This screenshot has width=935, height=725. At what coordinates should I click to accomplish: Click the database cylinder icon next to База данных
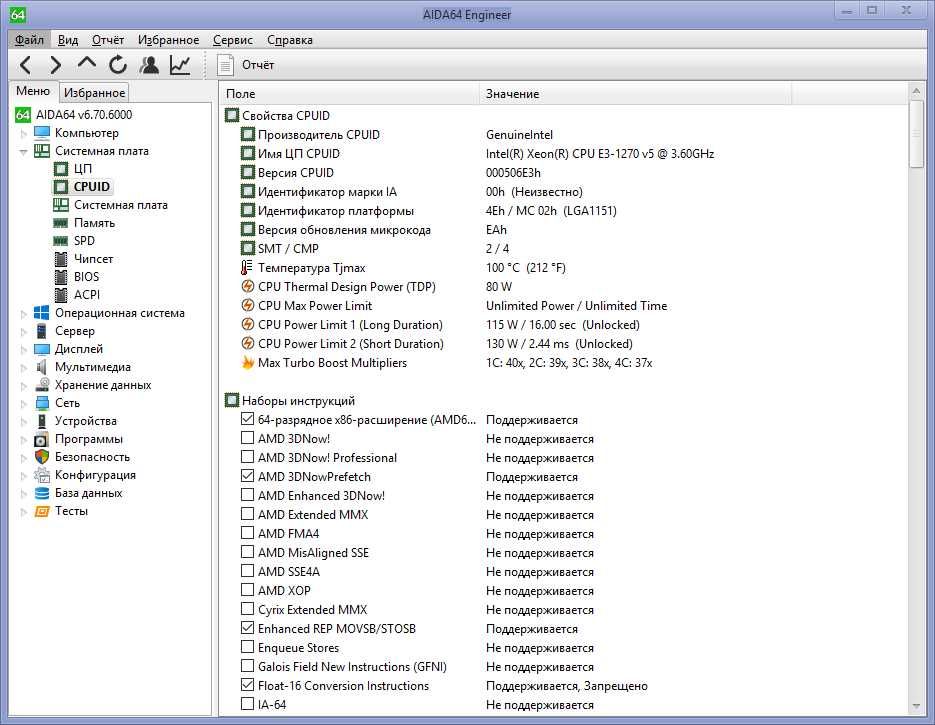pos(42,493)
